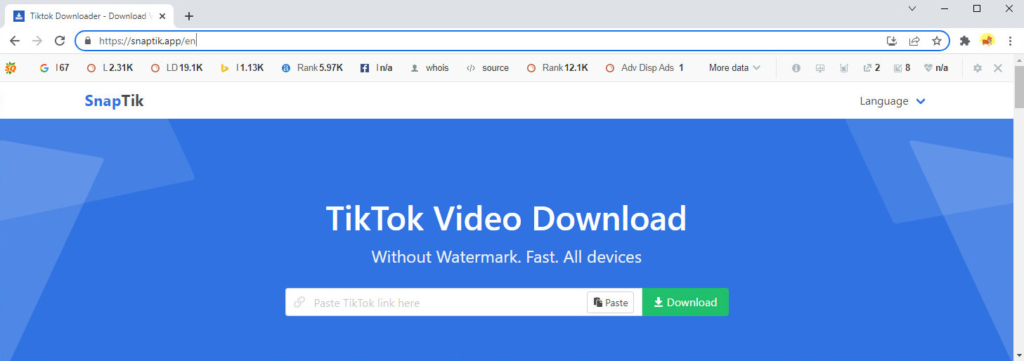Click the Semrush Rank 12.1K metric
Screen dimensions: 1024x361
[x=557, y=67]
